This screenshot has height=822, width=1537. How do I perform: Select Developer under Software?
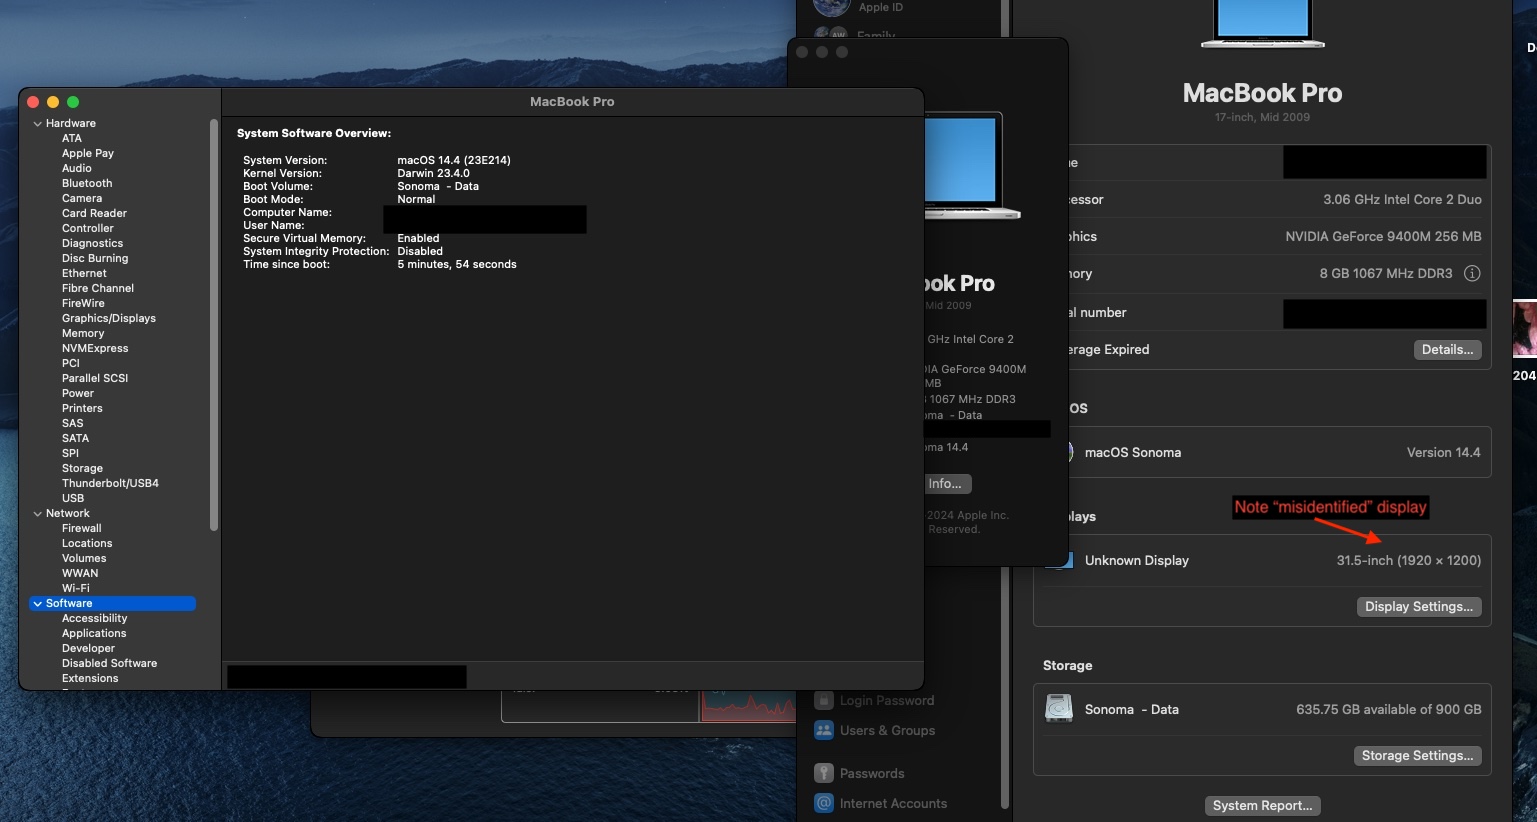click(x=88, y=649)
